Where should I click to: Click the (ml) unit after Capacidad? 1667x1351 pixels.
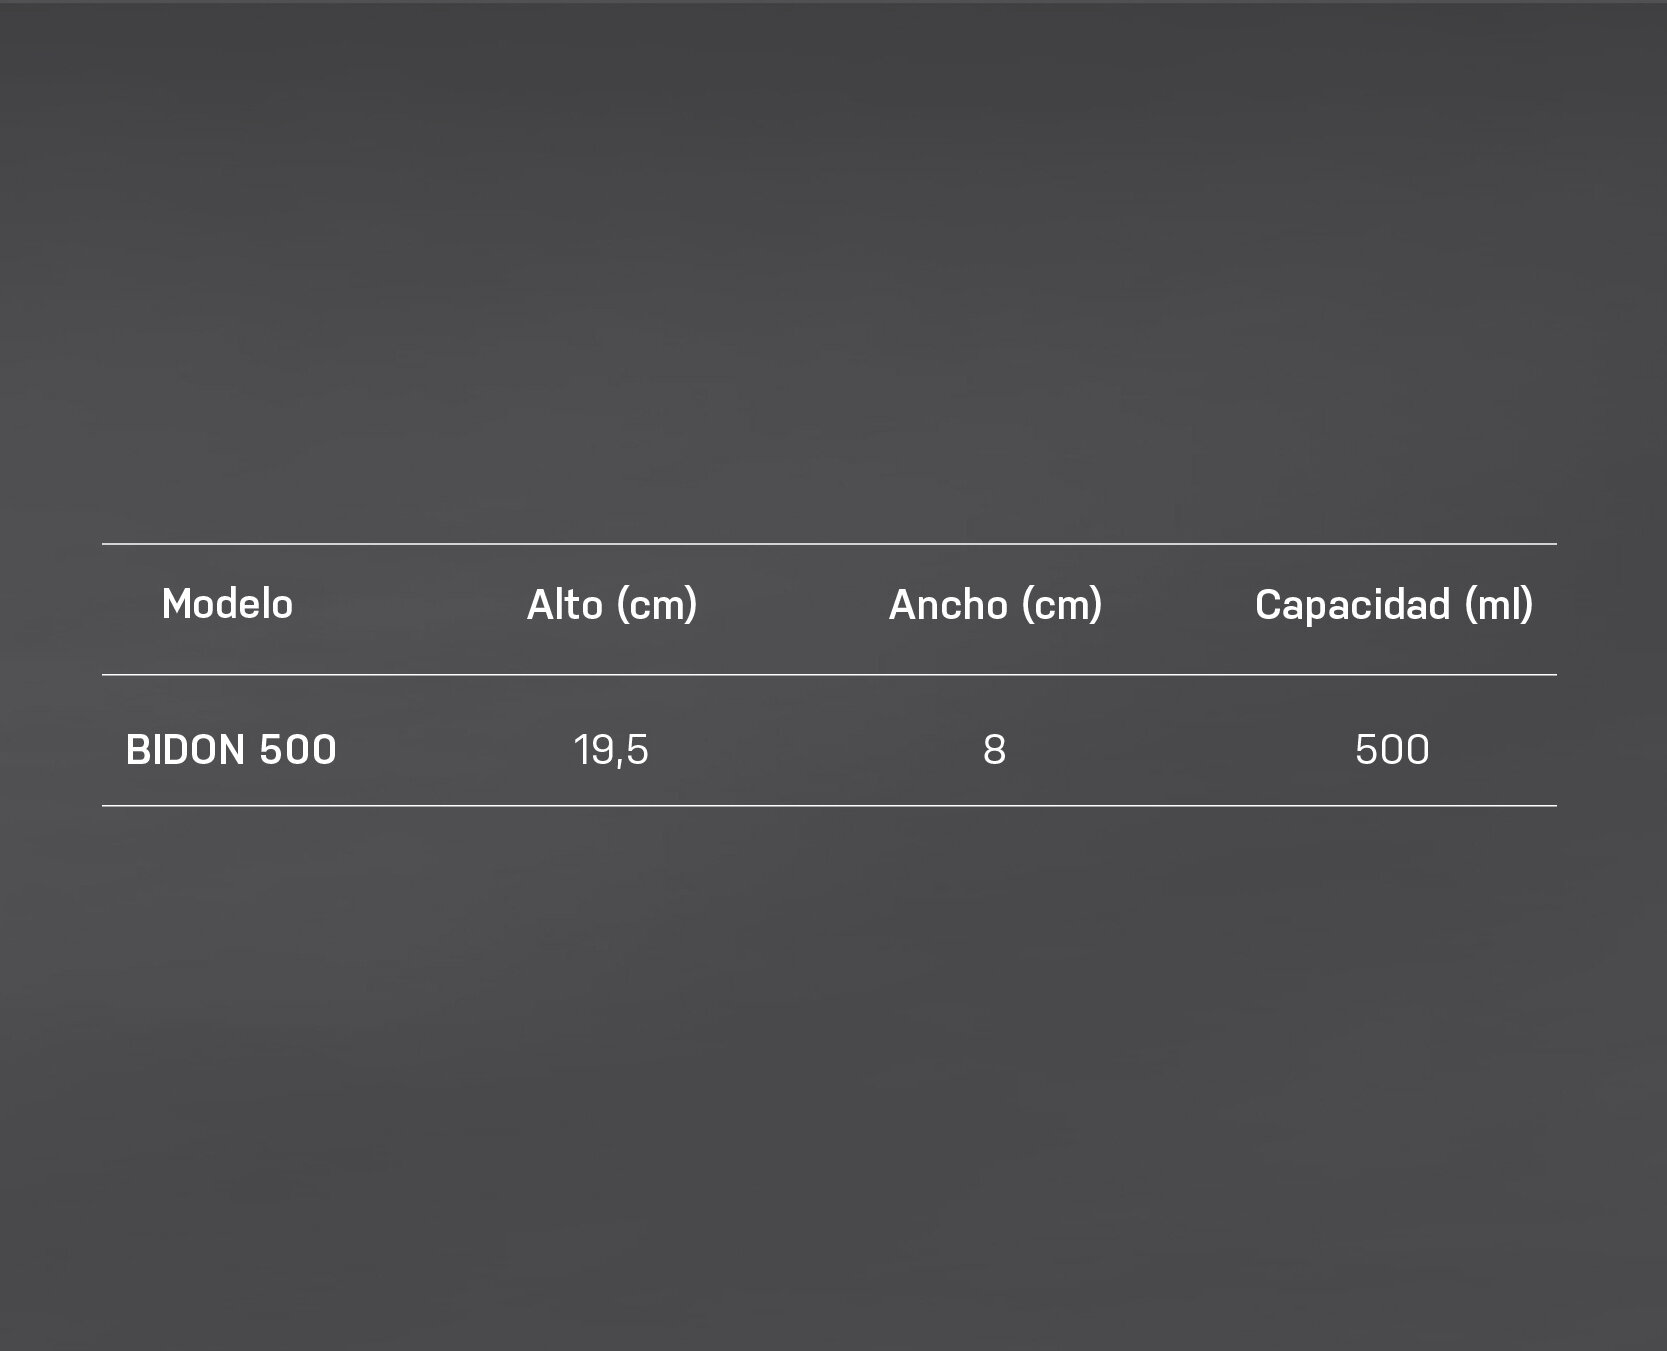(1498, 606)
